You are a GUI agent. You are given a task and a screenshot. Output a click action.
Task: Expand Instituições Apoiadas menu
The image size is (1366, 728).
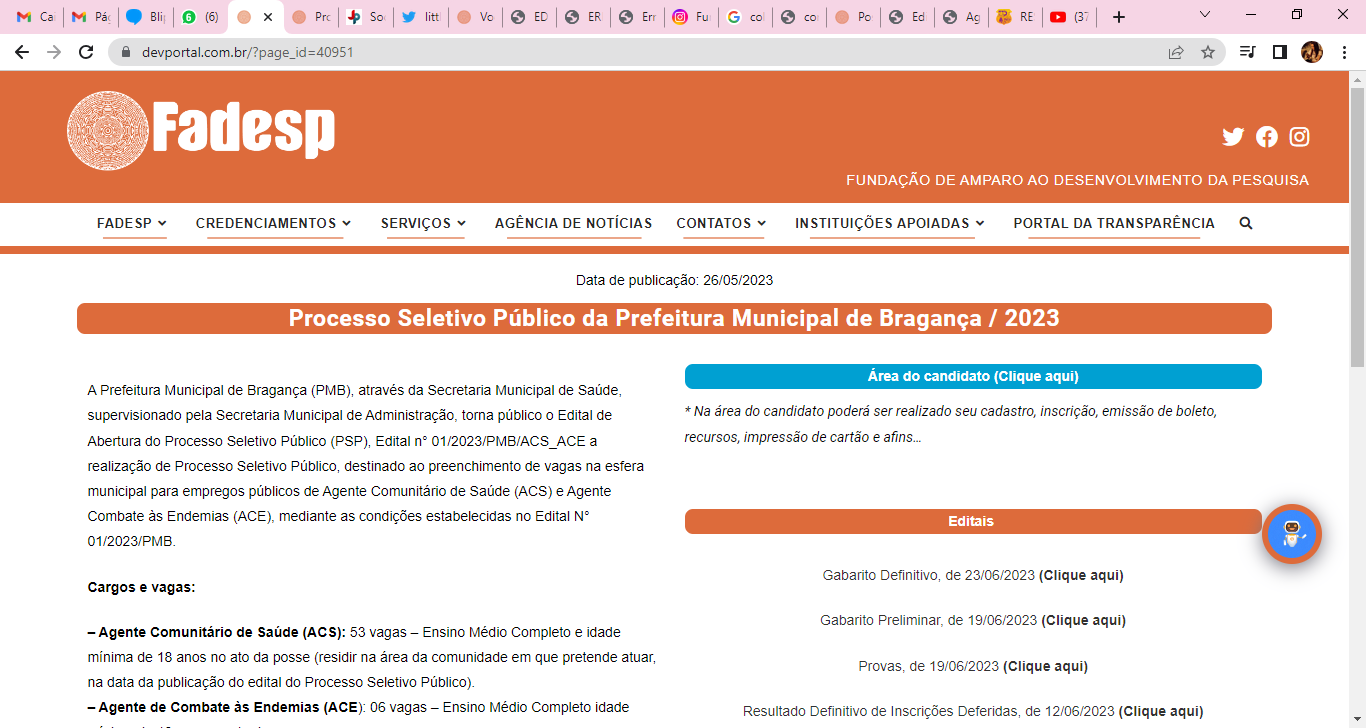point(890,223)
